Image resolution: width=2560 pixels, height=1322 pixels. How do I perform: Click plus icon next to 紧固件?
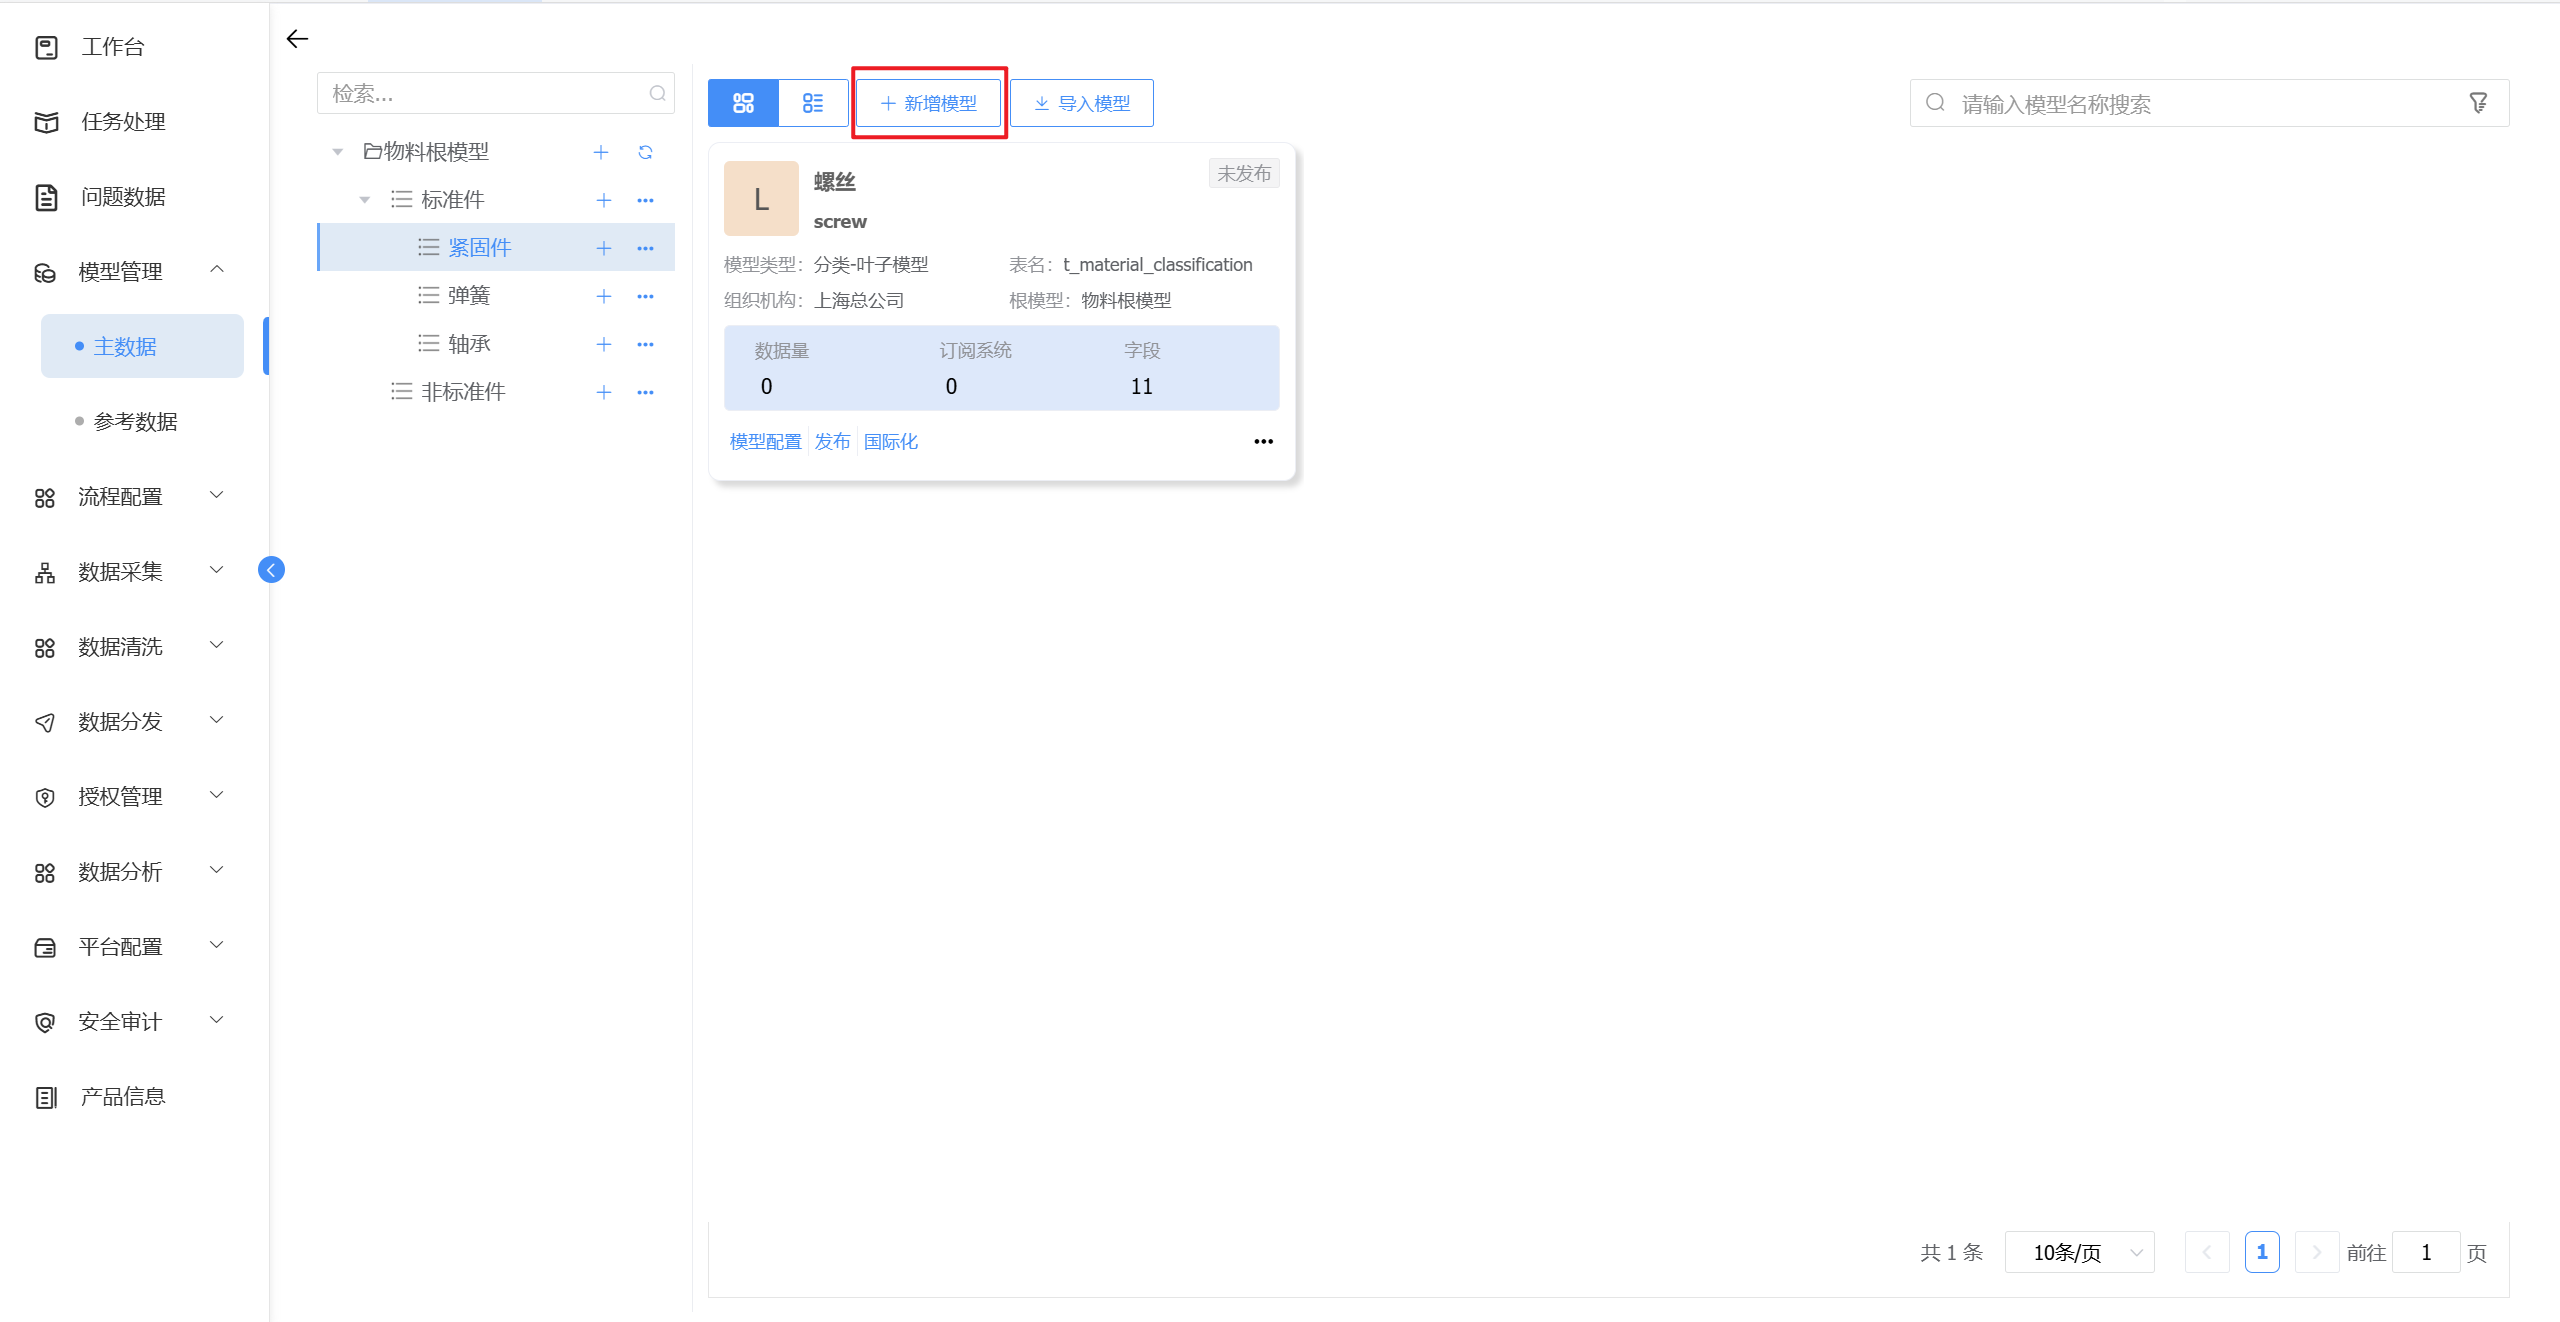click(603, 248)
